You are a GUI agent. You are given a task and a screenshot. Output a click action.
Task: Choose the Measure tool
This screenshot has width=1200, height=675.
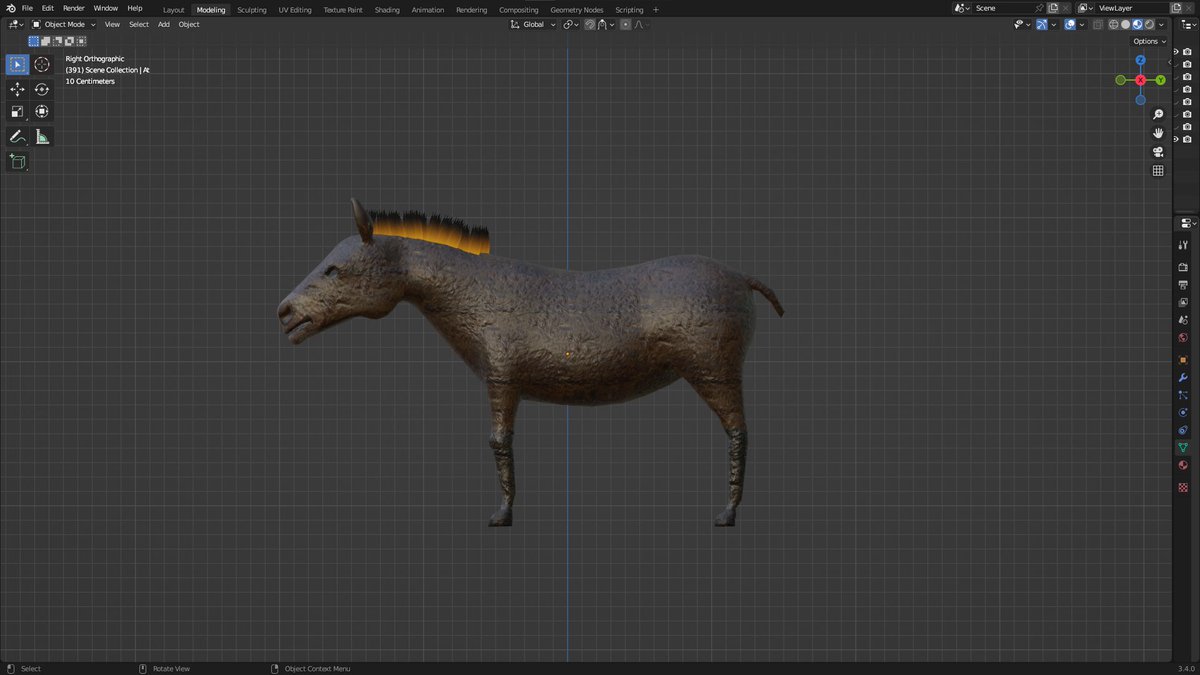coord(42,137)
